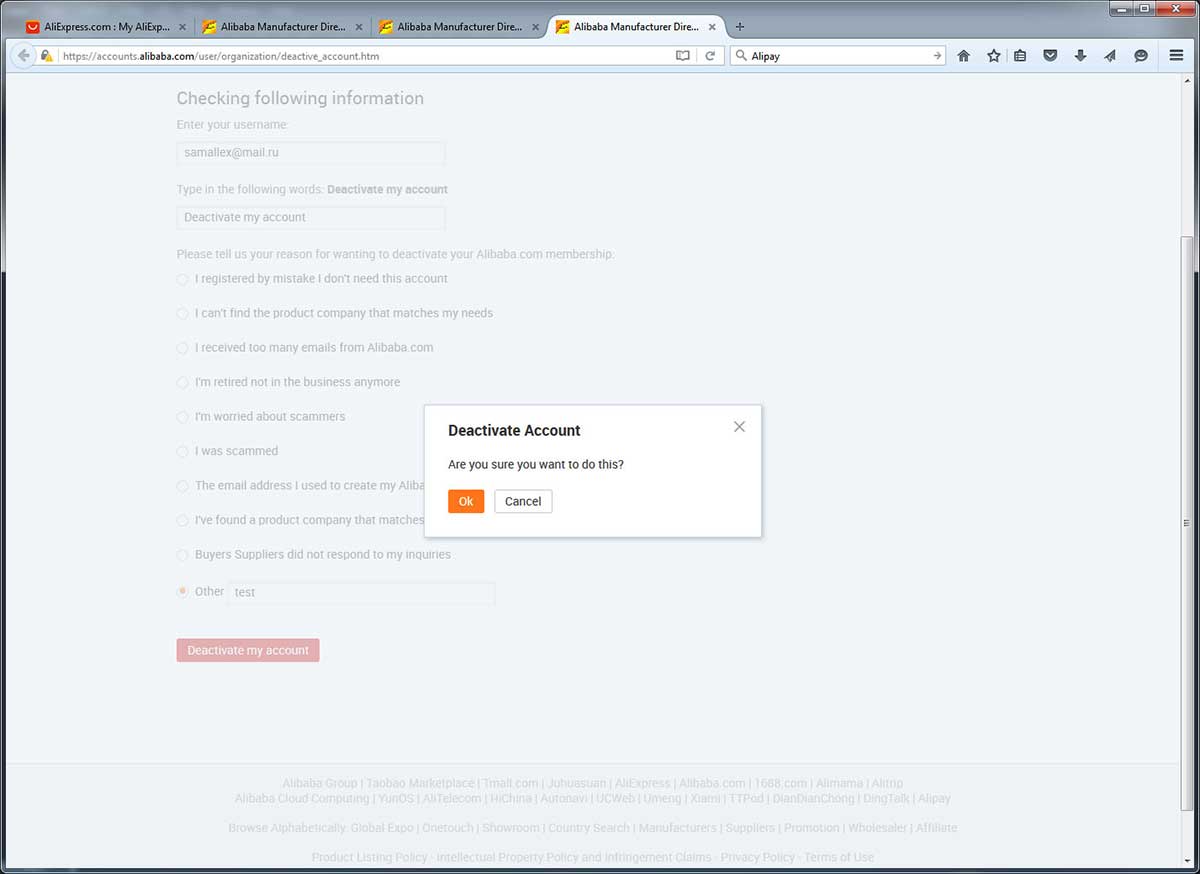Open the Affiliate footer link

point(936,828)
